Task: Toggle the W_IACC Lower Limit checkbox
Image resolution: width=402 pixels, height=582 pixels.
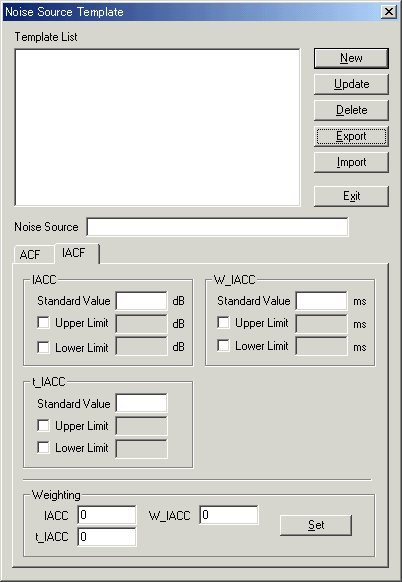Action: pos(223,346)
